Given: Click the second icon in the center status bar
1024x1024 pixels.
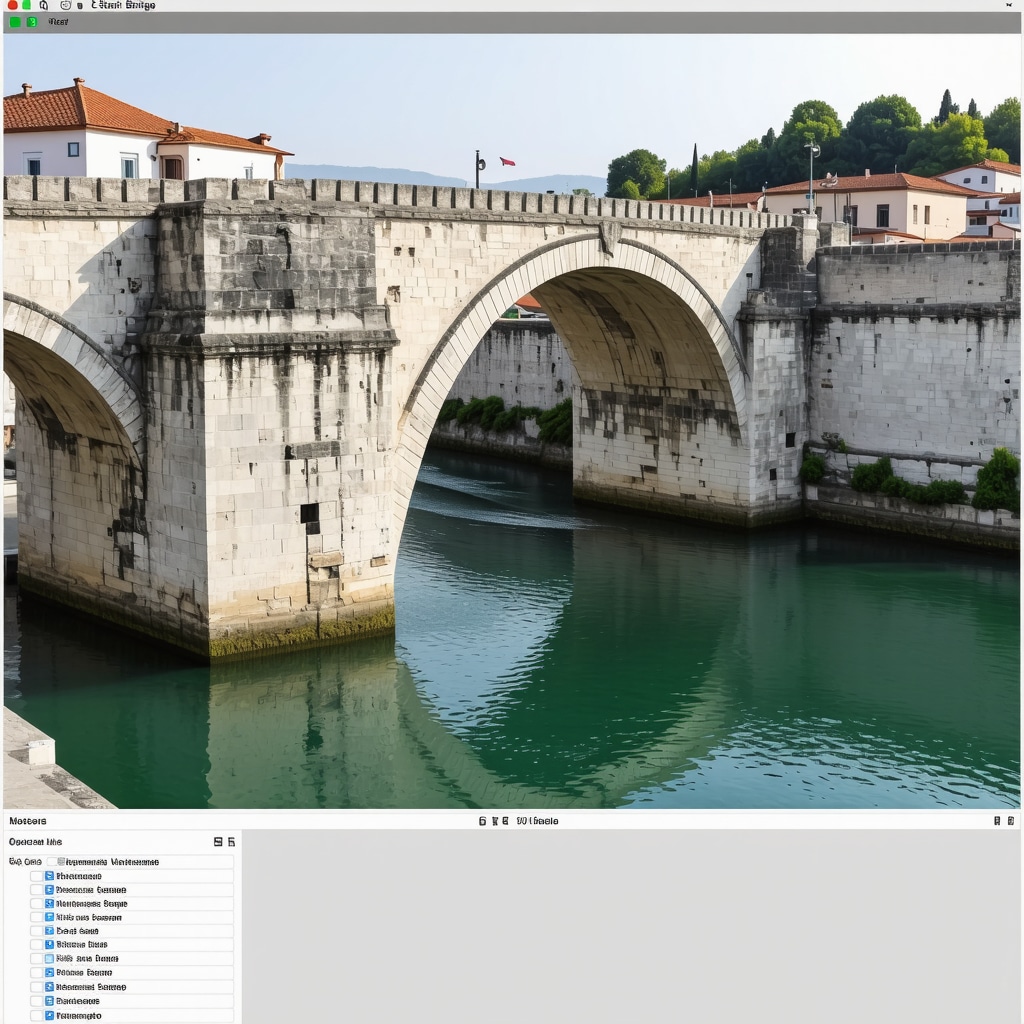Looking at the screenshot, I should coord(494,821).
